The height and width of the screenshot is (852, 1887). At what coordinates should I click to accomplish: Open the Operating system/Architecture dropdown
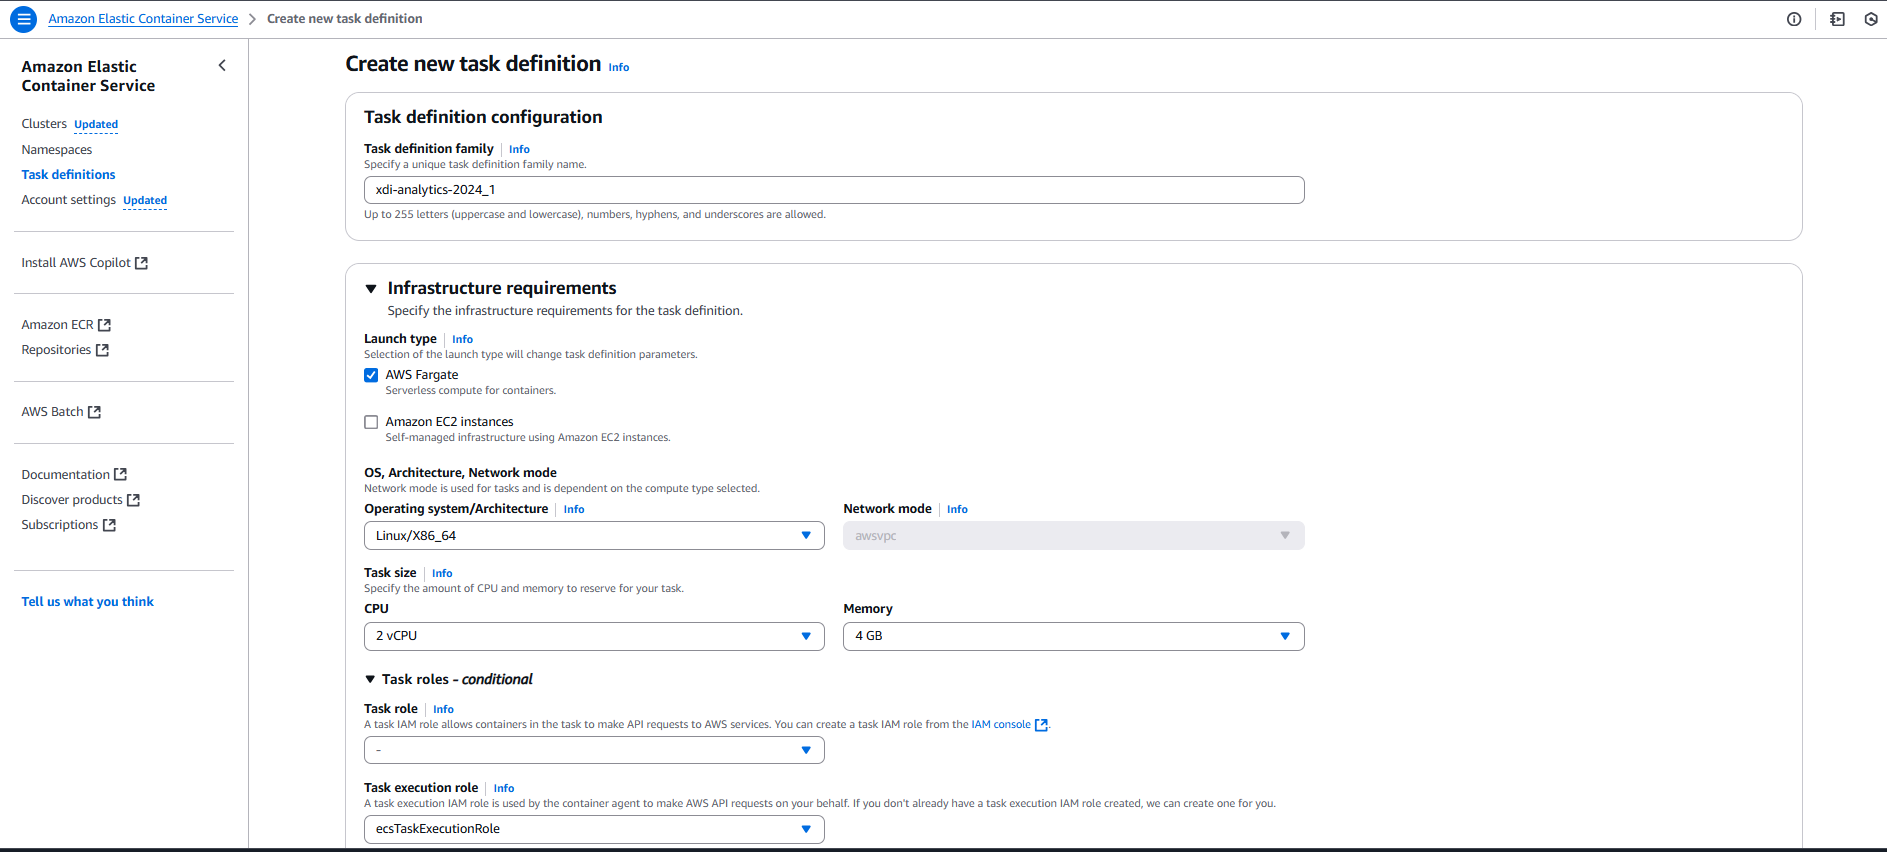tap(594, 536)
